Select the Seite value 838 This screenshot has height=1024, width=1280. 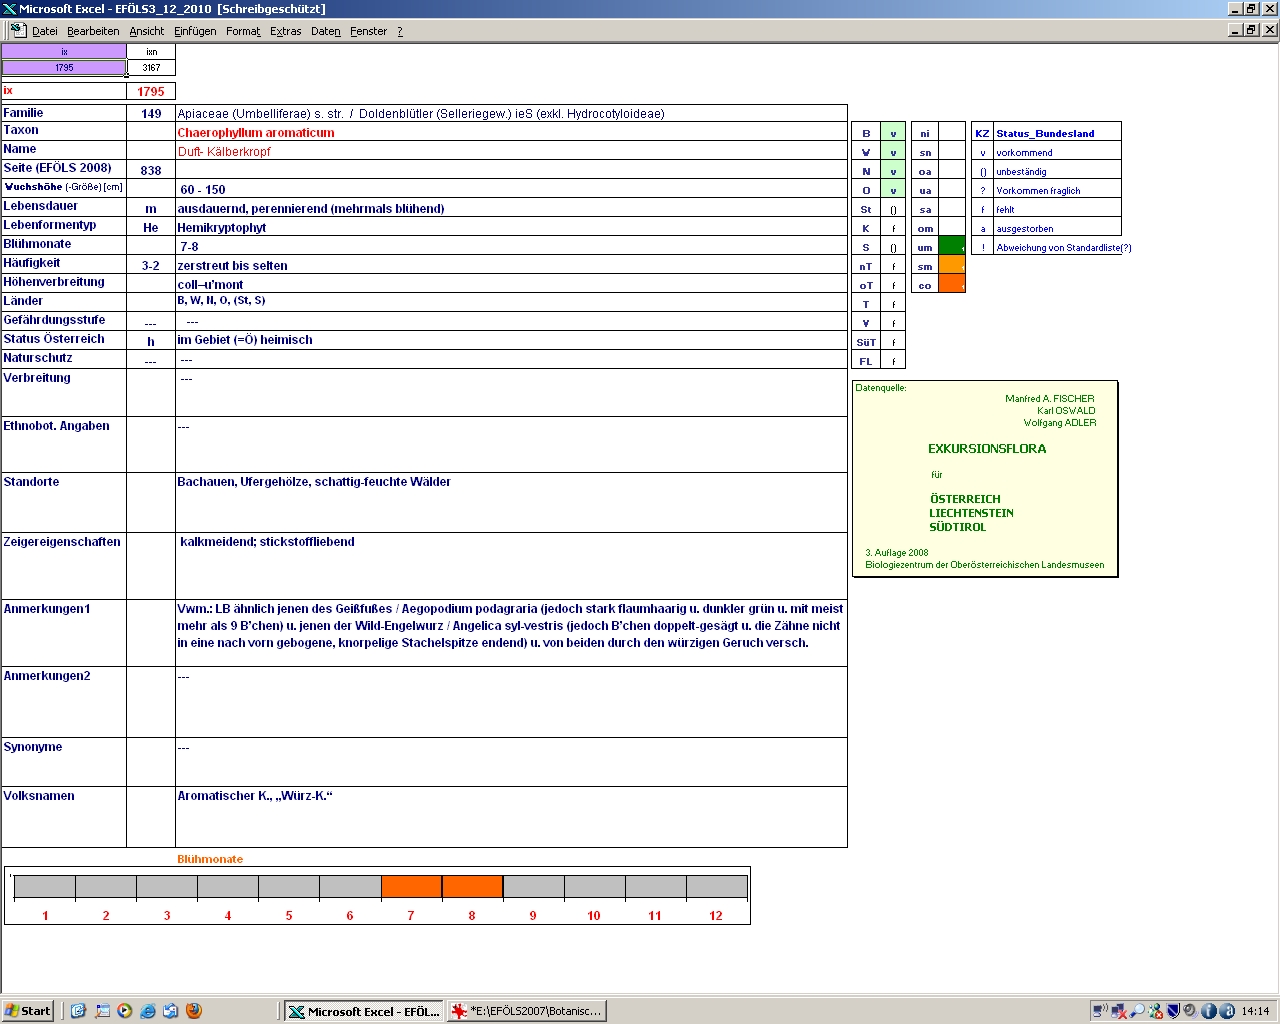151,171
